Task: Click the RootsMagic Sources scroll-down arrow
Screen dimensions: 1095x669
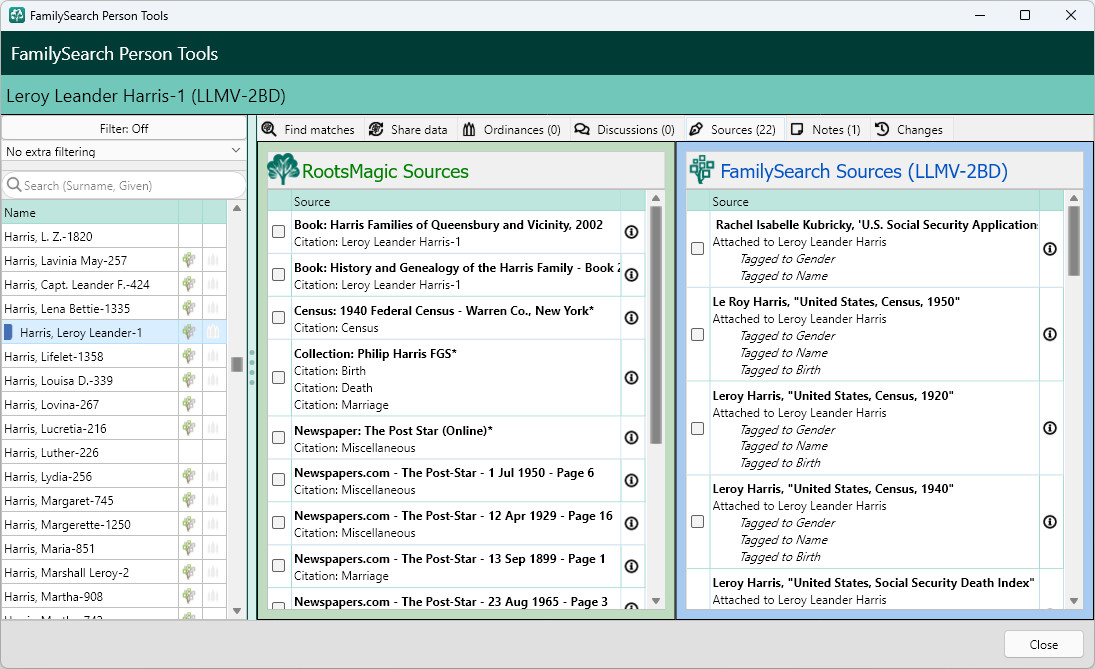Action: pos(656,601)
